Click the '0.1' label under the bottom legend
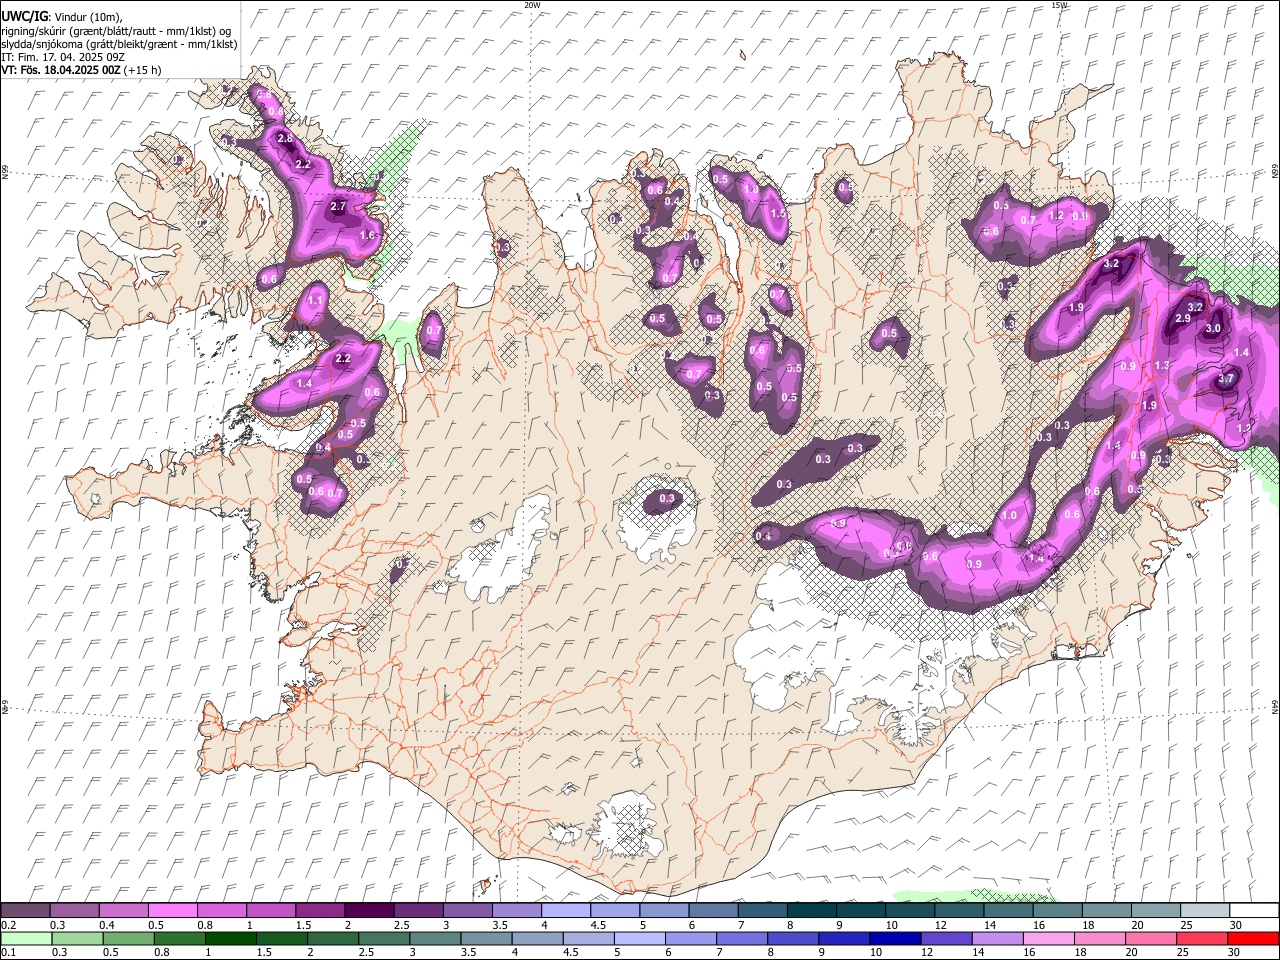This screenshot has height=960, width=1280. click(9, 953)
